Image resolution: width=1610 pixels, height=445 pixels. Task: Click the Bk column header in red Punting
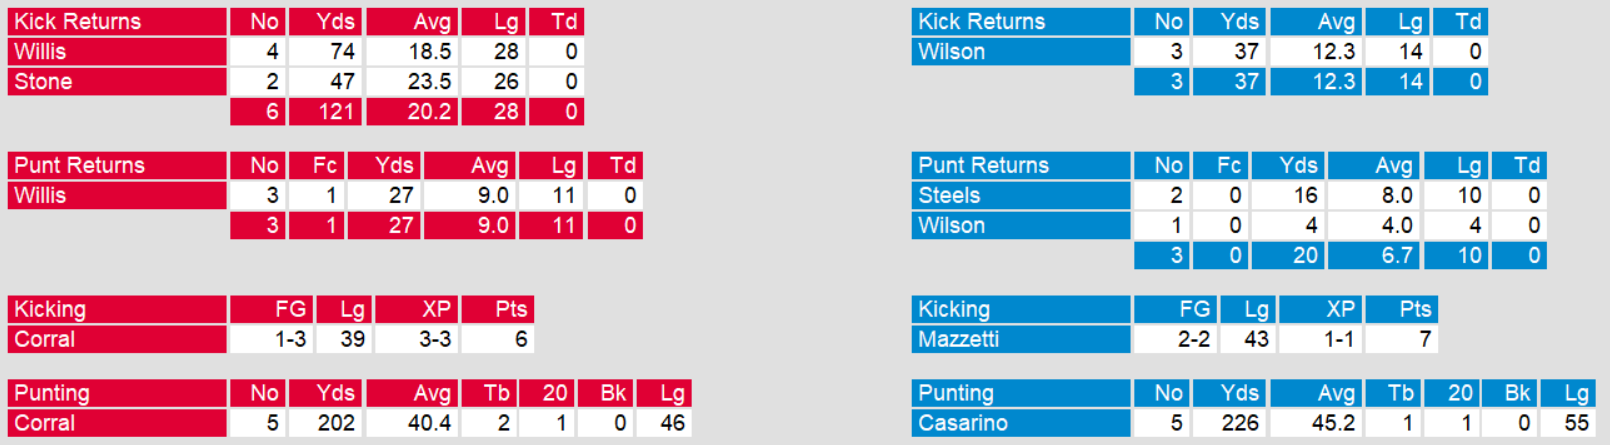[606, 394]
